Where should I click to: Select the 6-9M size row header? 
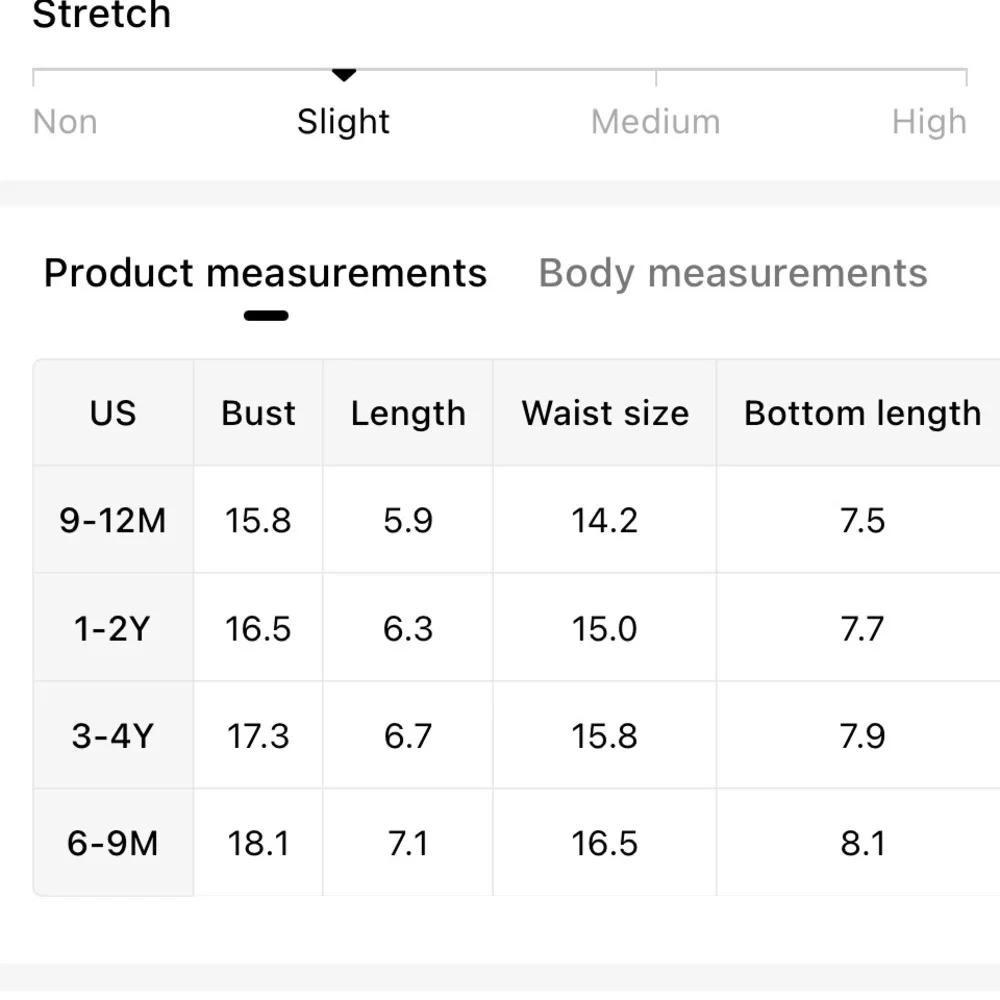[x=113, y=842]
